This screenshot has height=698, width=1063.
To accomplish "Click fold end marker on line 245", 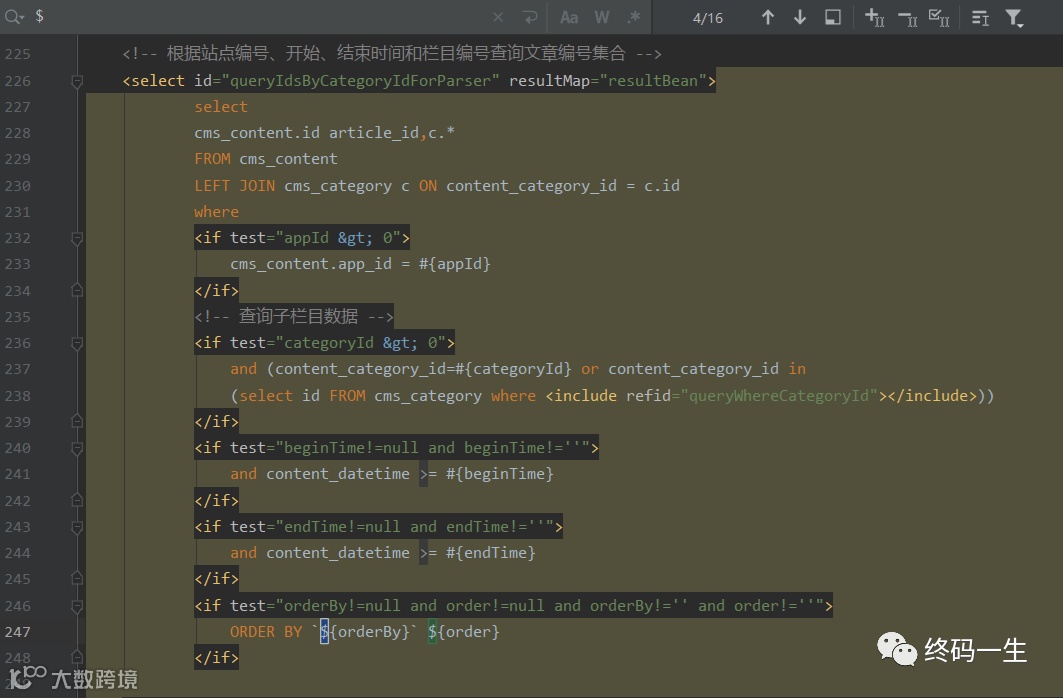I will [77, 579].
